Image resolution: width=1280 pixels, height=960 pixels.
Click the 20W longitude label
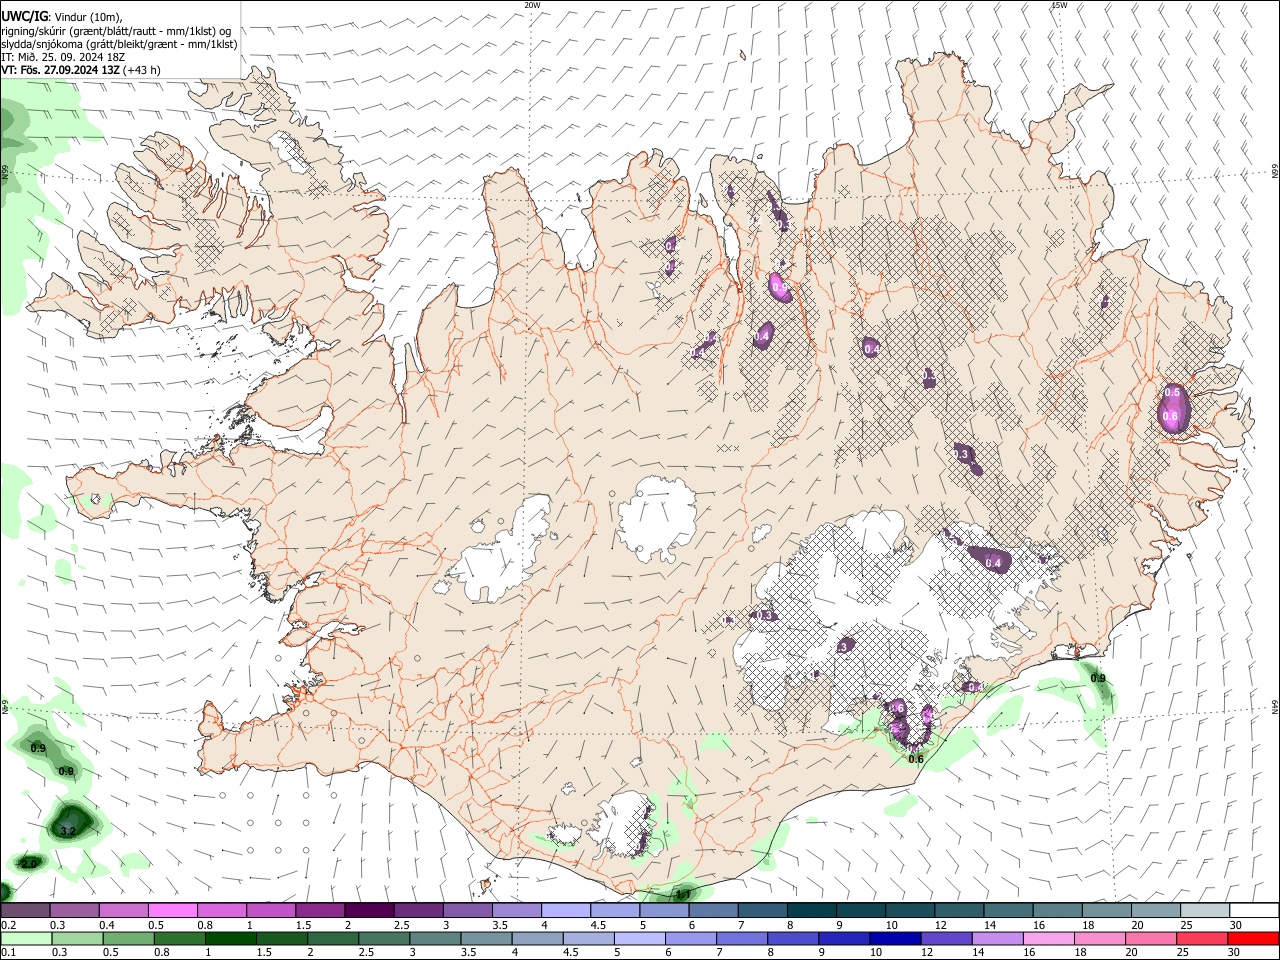pyautogui.click(x=533, y=5)
